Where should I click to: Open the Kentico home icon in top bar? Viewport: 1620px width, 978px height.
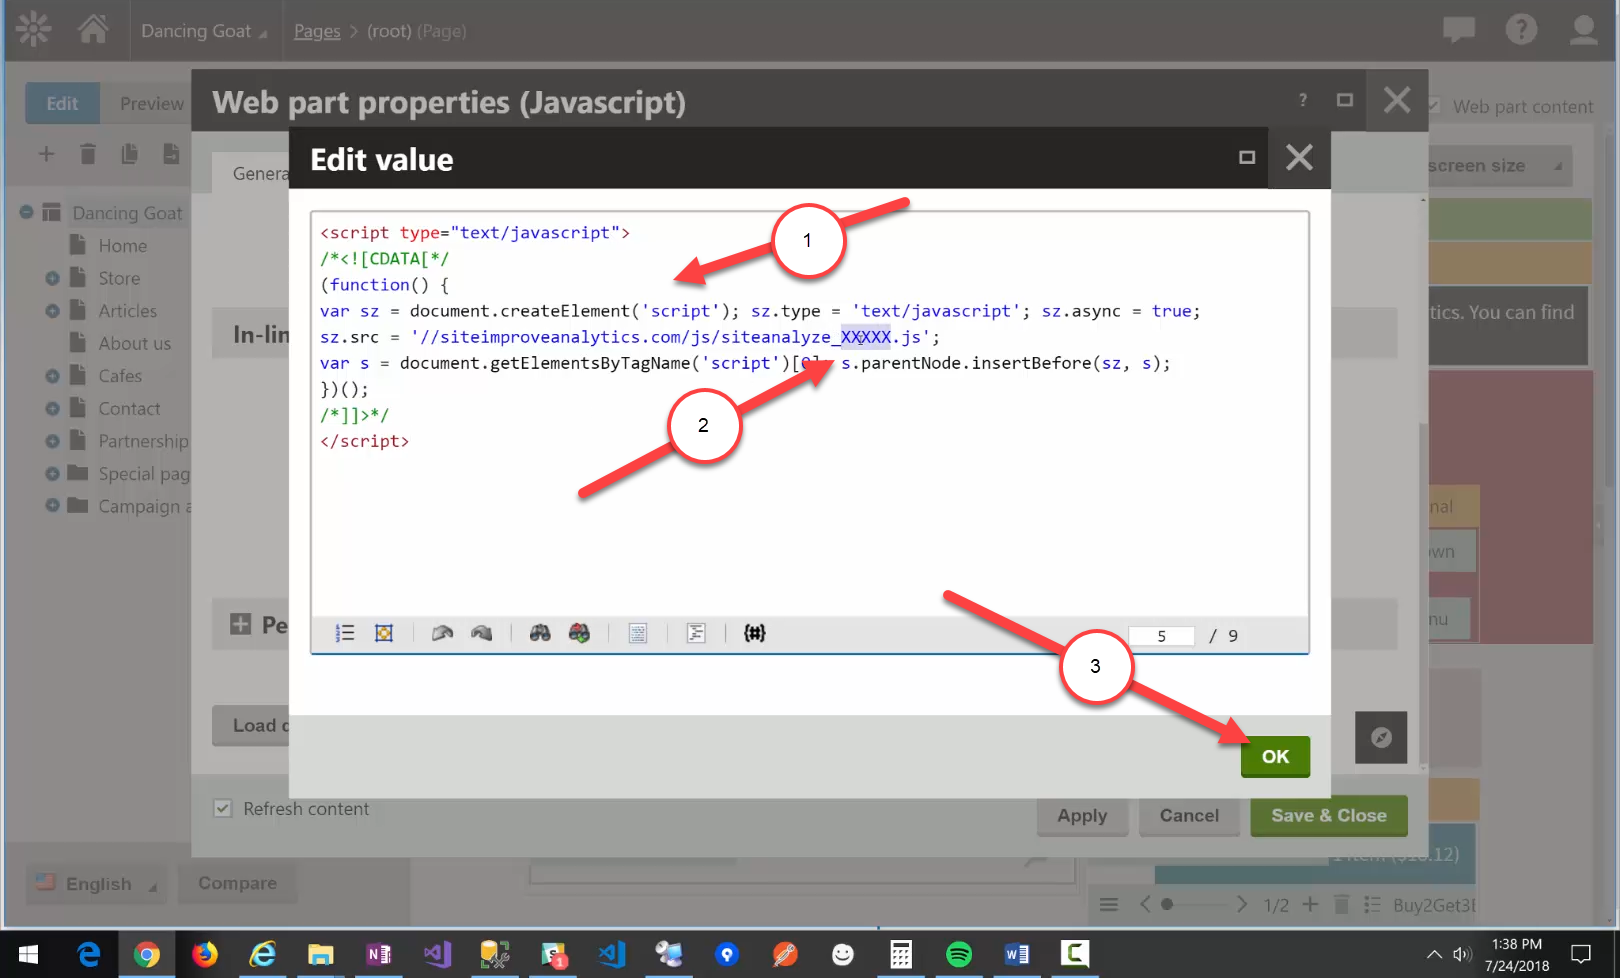click(x=94, y=30)
